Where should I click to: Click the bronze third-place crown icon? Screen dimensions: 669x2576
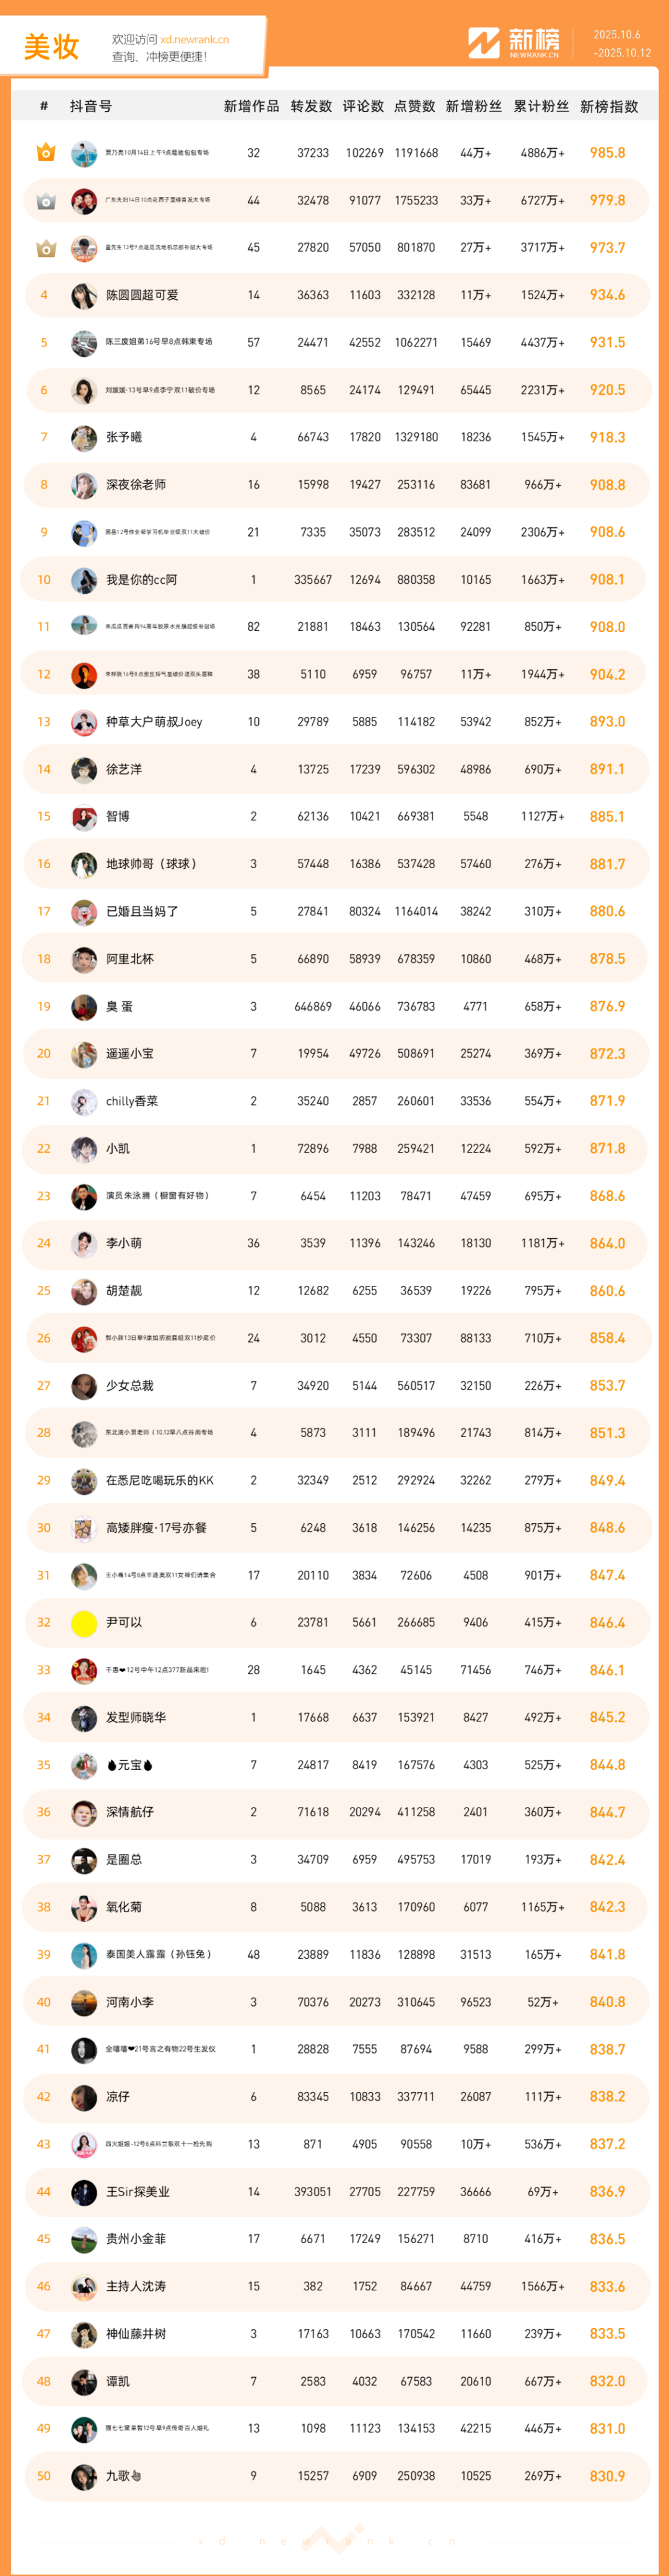[45, 248]
